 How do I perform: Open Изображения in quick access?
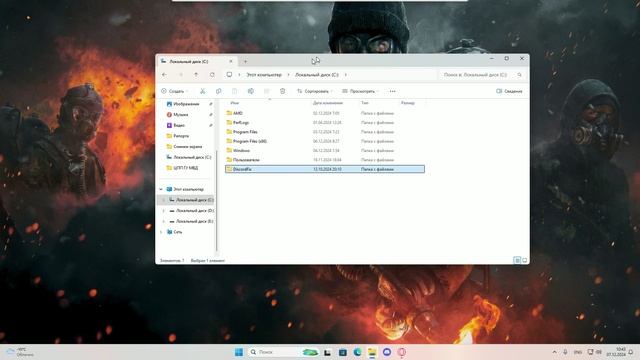(186, 104)
